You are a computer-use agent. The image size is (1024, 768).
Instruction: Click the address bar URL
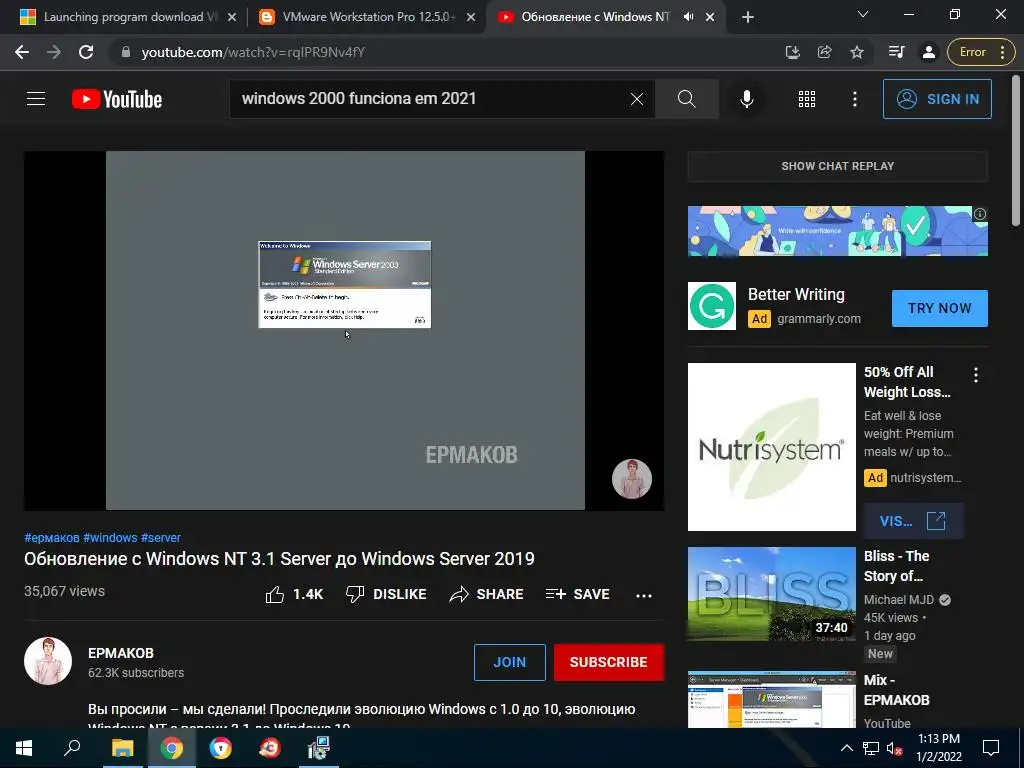click(253, 52)
